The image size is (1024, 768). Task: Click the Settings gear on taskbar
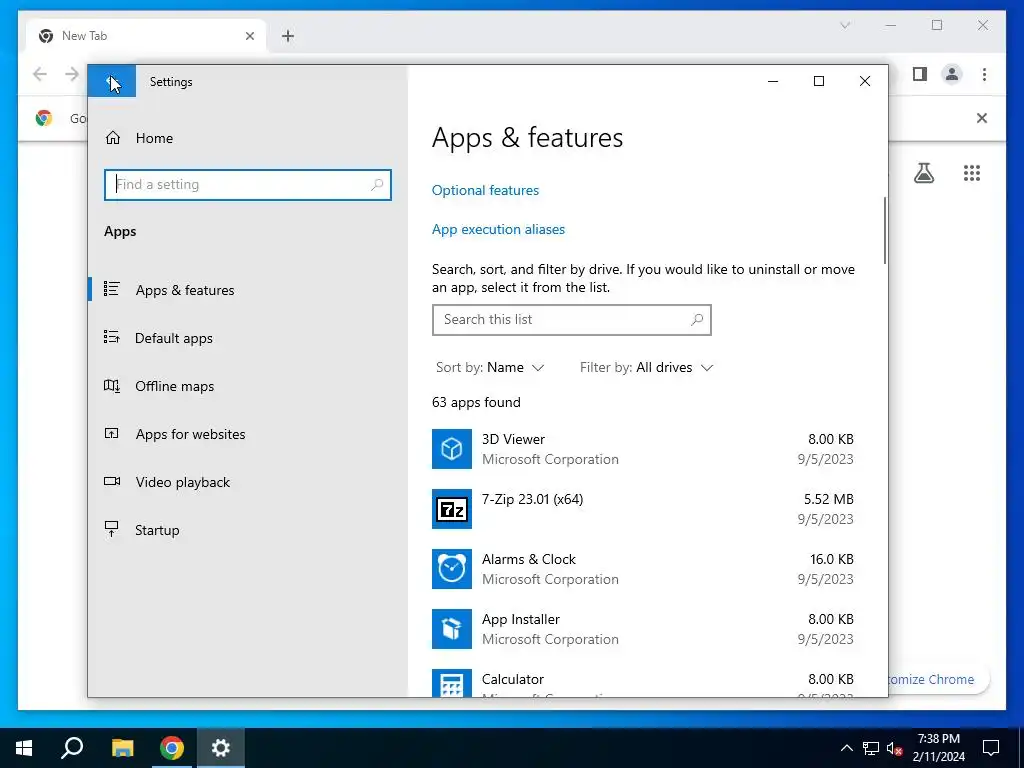(x=221, y=748)
